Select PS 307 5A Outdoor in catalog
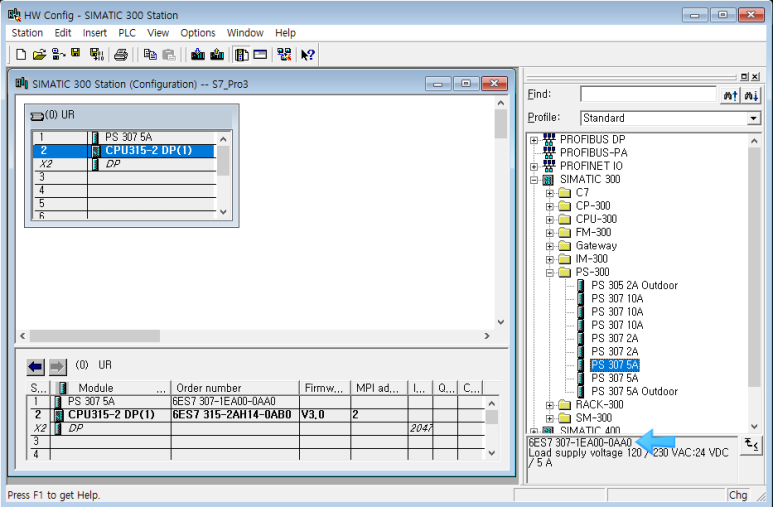The image size is (773, 507). 634,392
